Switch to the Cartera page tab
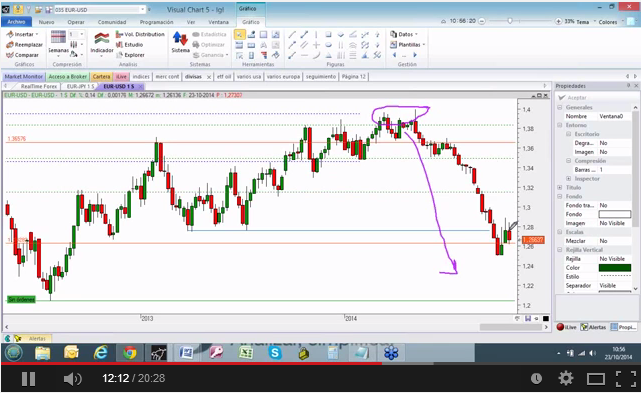 (x=101, y=76)
